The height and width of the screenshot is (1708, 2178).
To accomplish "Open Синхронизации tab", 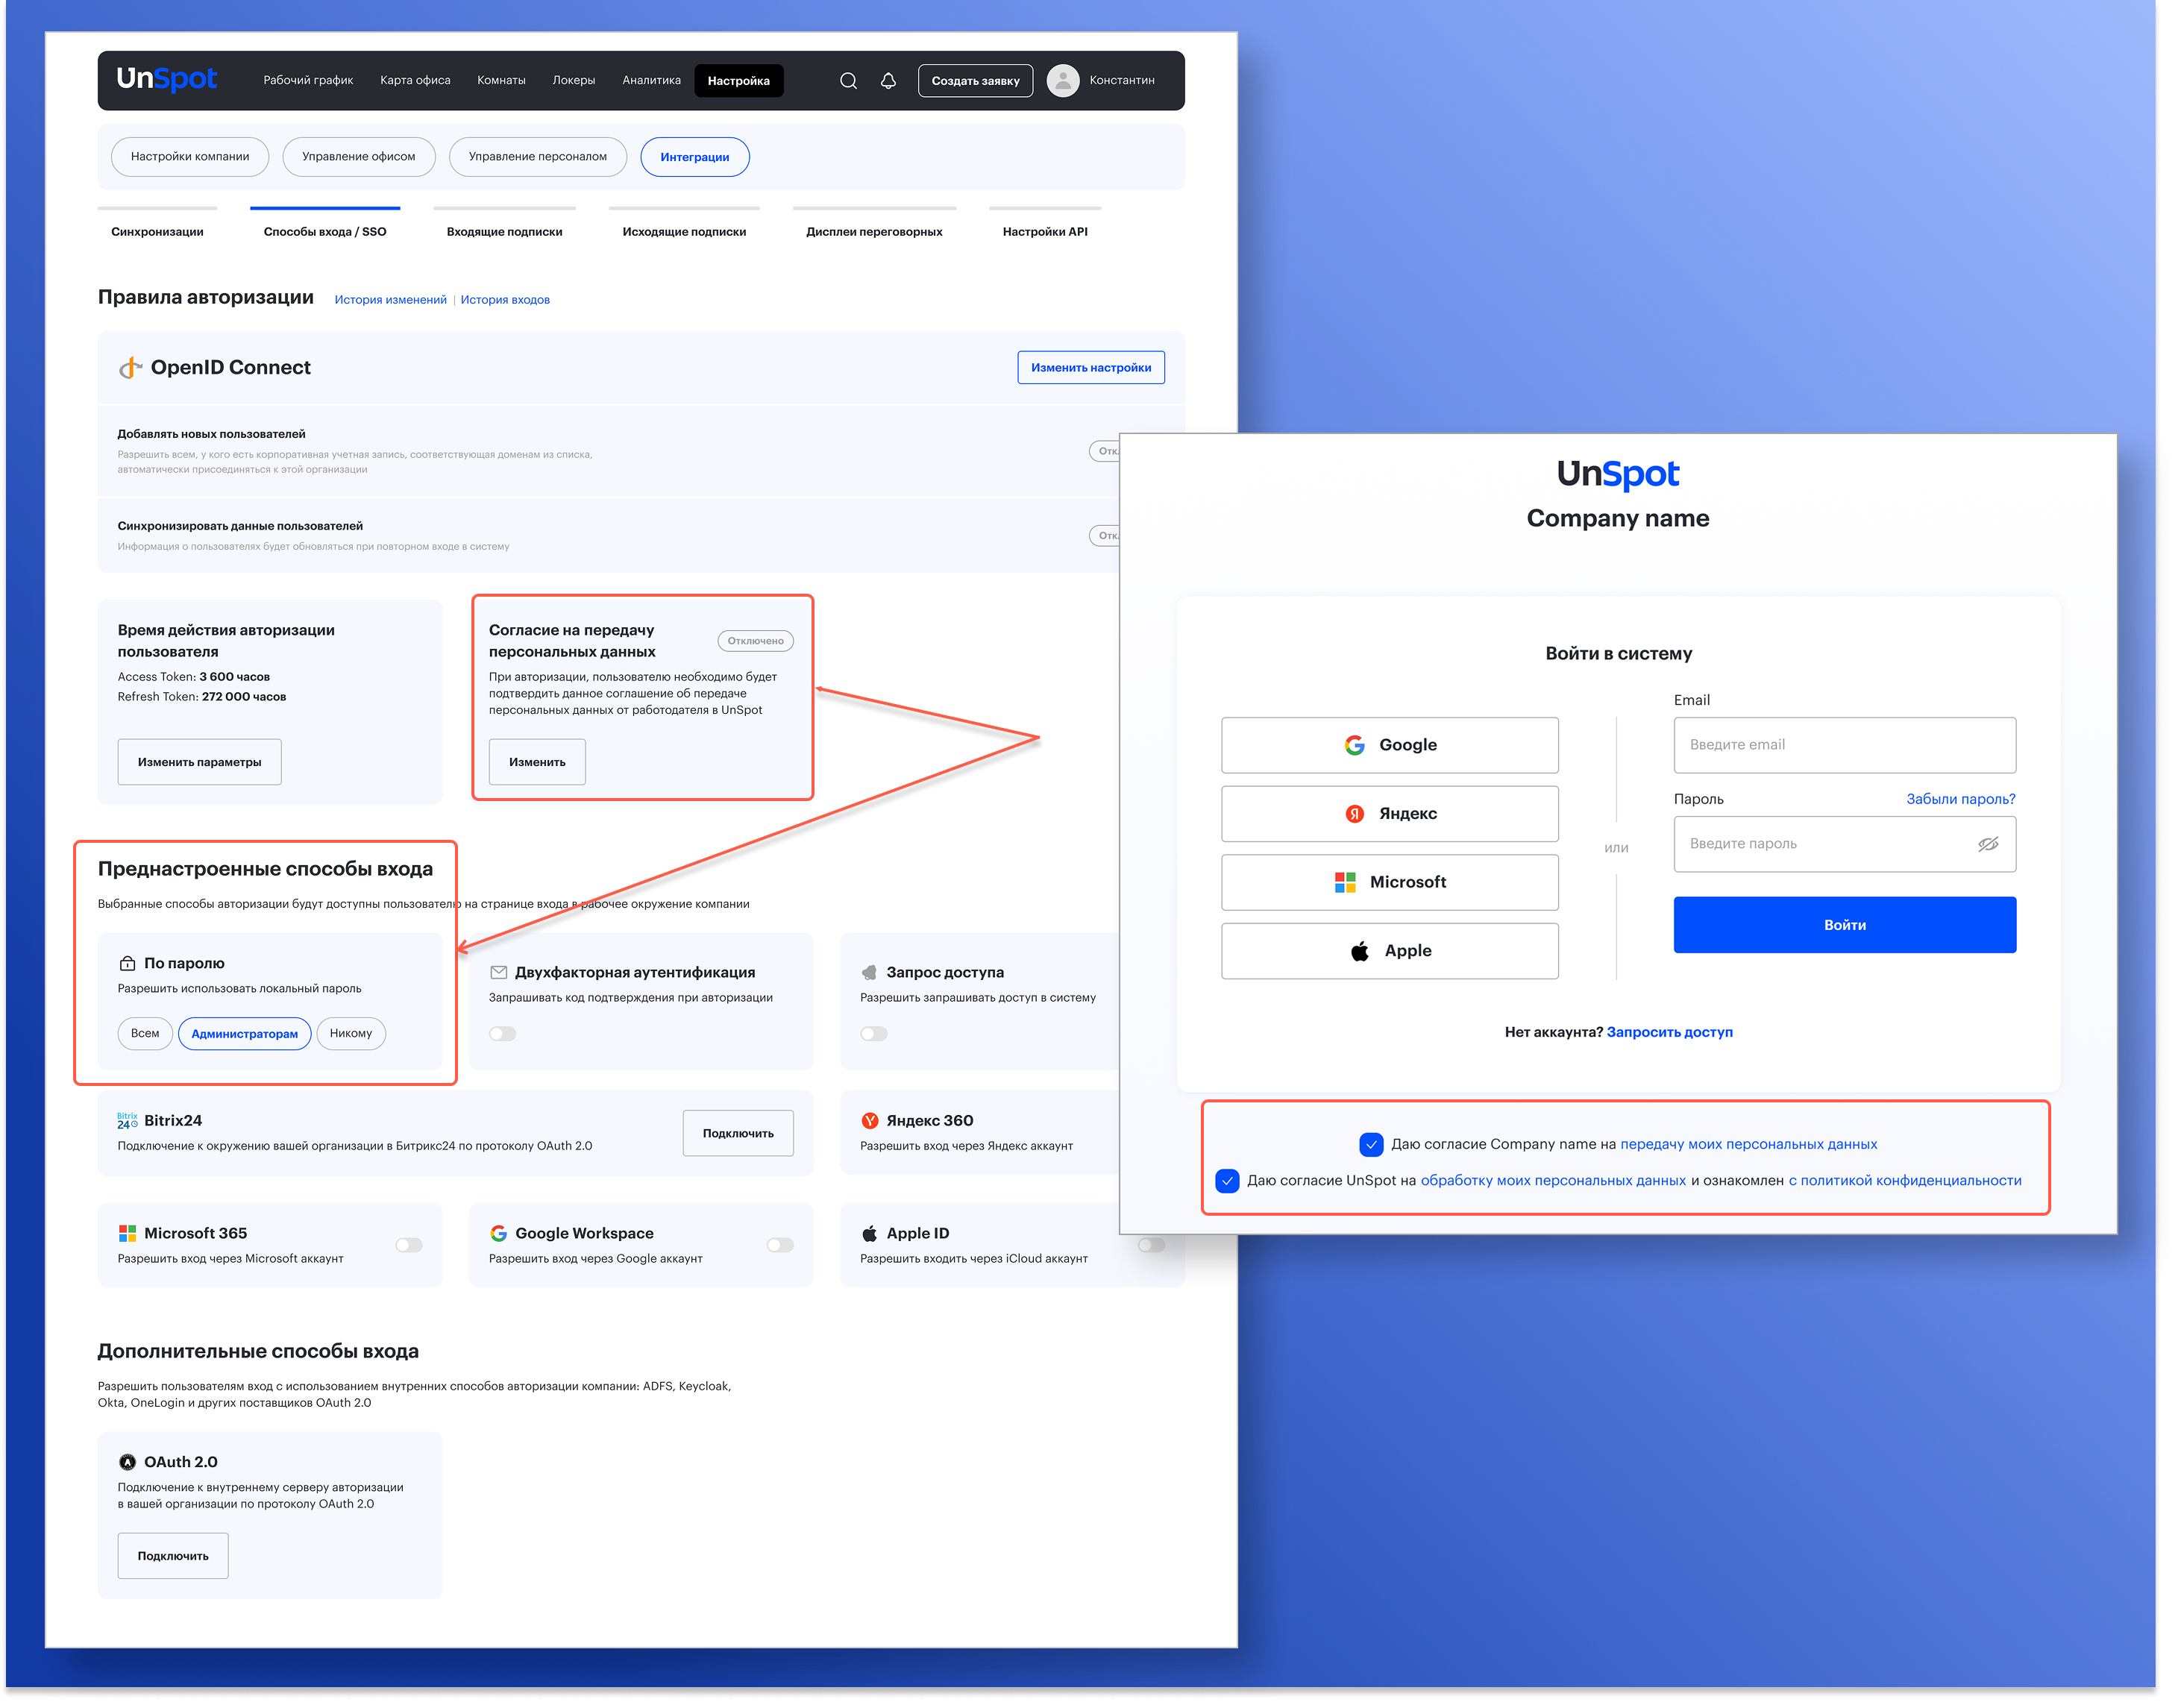I will click(157, 232).
